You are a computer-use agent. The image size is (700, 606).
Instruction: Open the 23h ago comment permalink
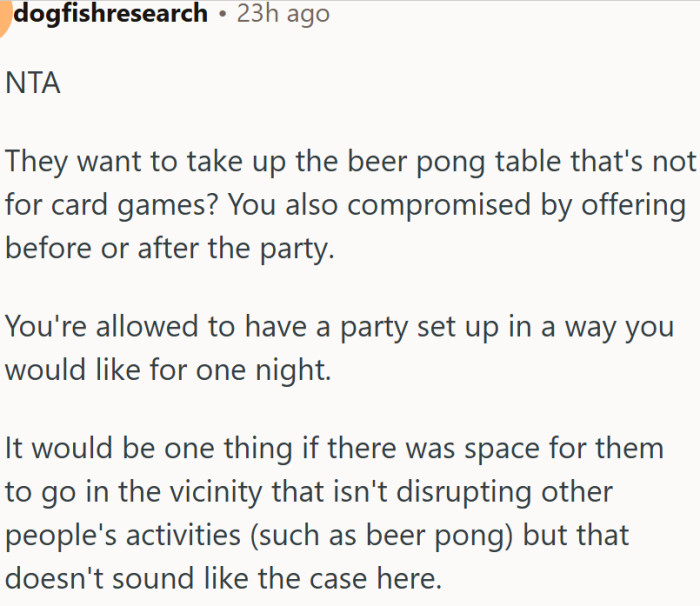283,13
